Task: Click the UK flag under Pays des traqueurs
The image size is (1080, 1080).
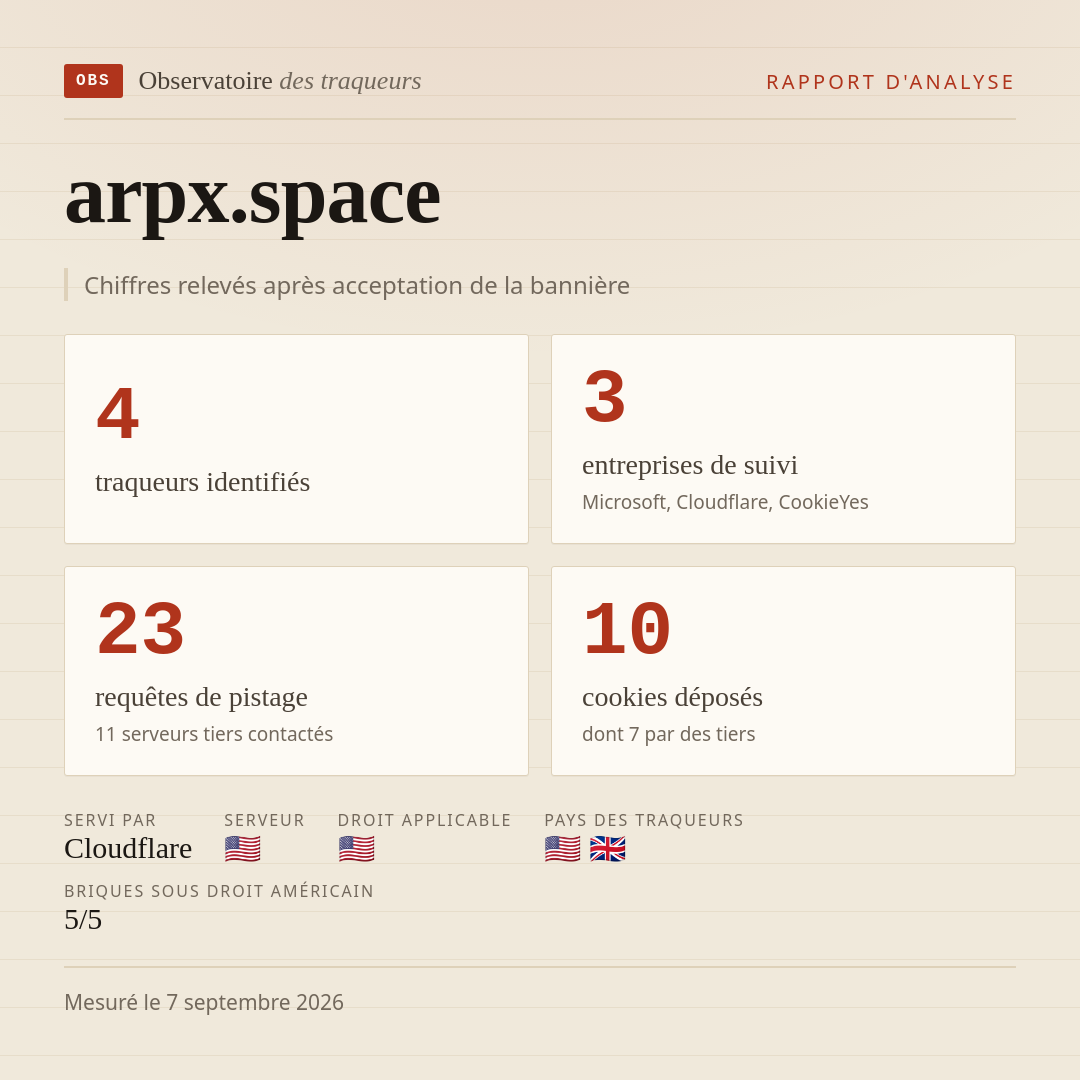Action: click(608, 849)
